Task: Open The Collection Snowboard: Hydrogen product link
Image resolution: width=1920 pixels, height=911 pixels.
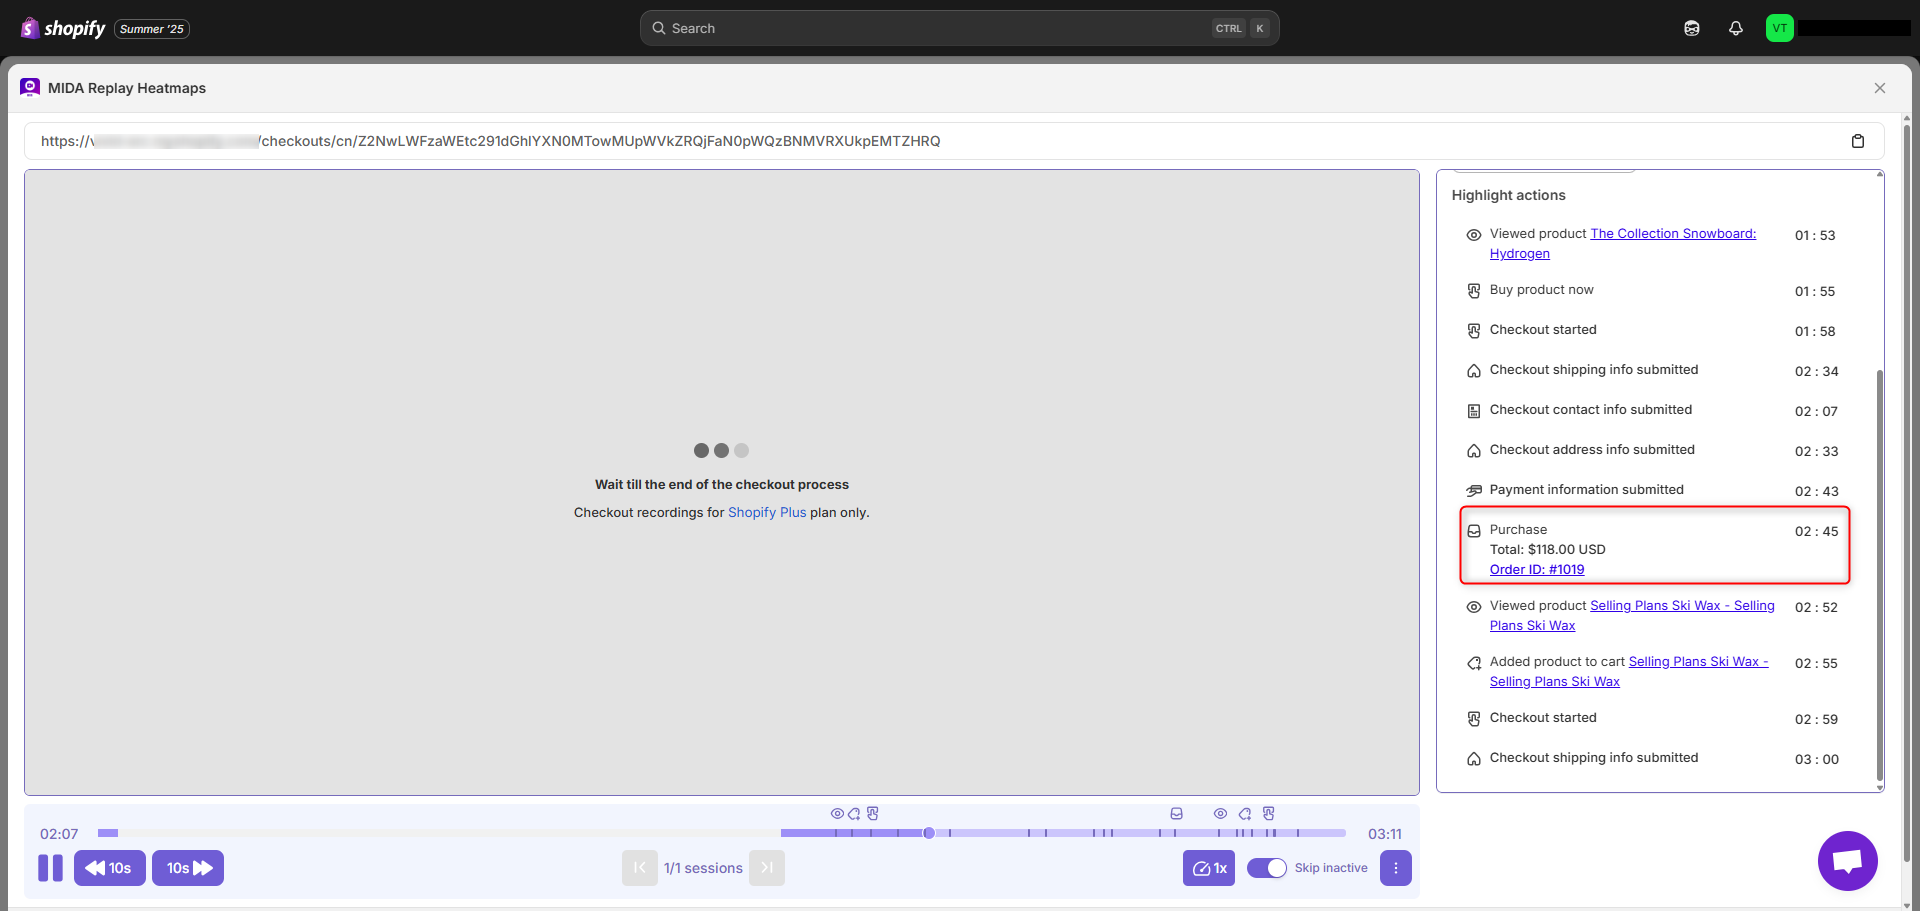Action: pyautogui.click(x=1672, y=234)
